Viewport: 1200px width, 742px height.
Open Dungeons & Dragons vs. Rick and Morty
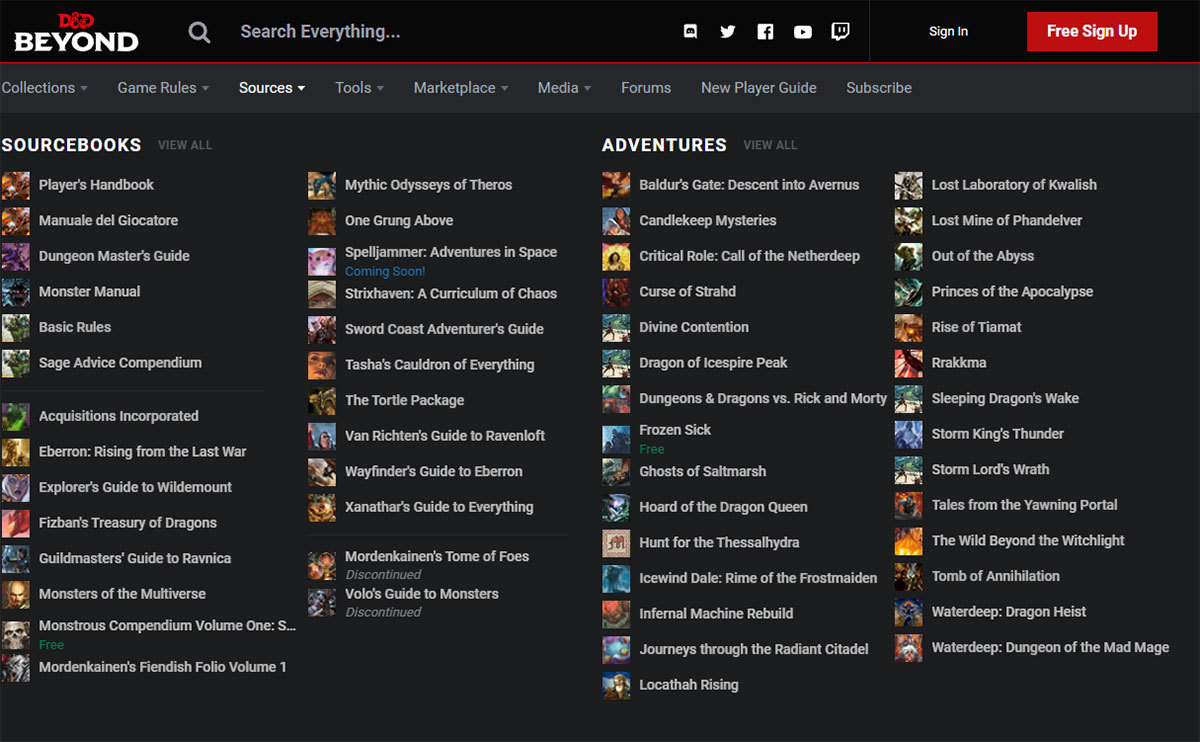tap(763, 398)
